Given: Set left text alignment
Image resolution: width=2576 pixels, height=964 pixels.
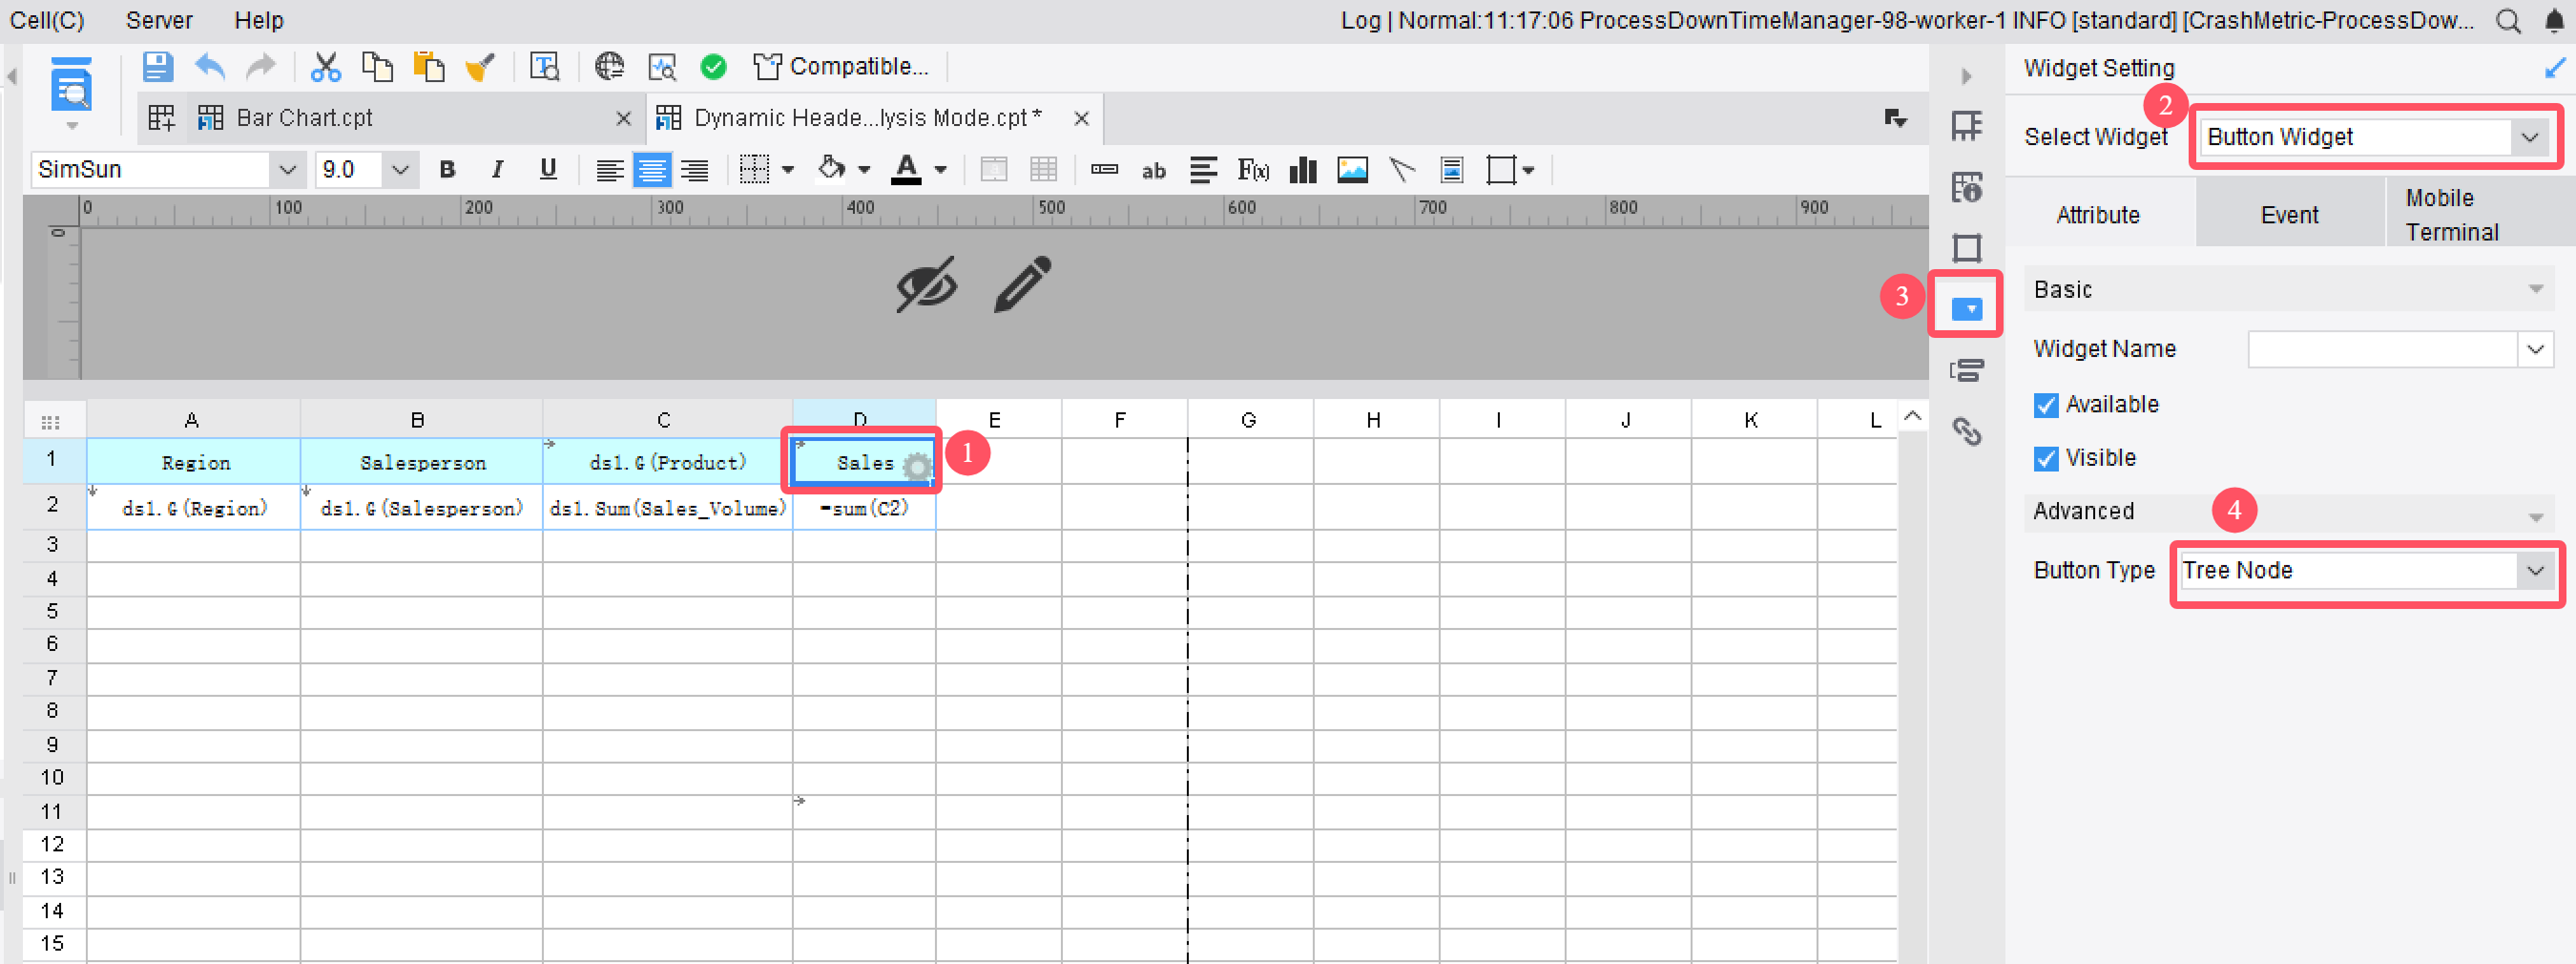Looking at the screenshot, I should point(609,171).
